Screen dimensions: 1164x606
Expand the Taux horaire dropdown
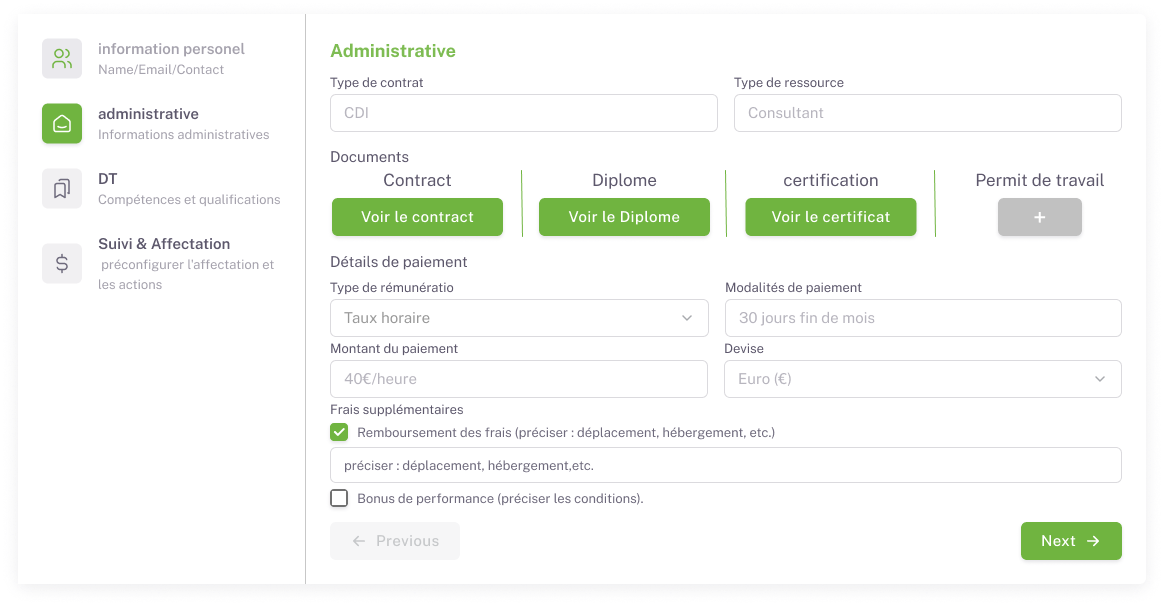519,318
